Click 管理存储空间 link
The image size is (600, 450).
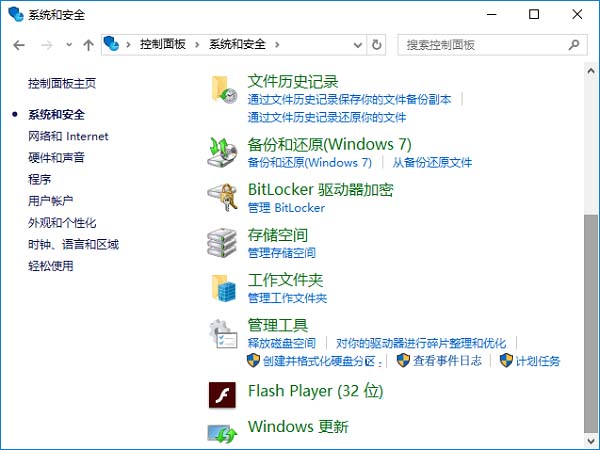tap(282, 253)
